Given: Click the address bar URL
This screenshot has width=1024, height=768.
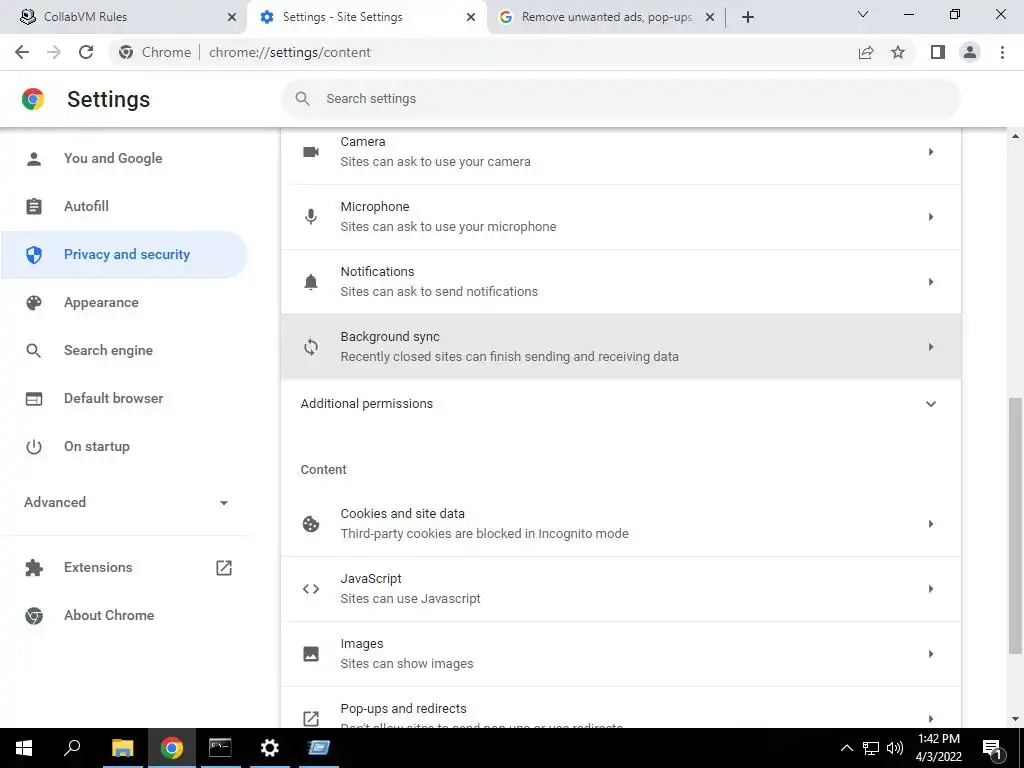Looking at the screenshot, I should (289, 52).
